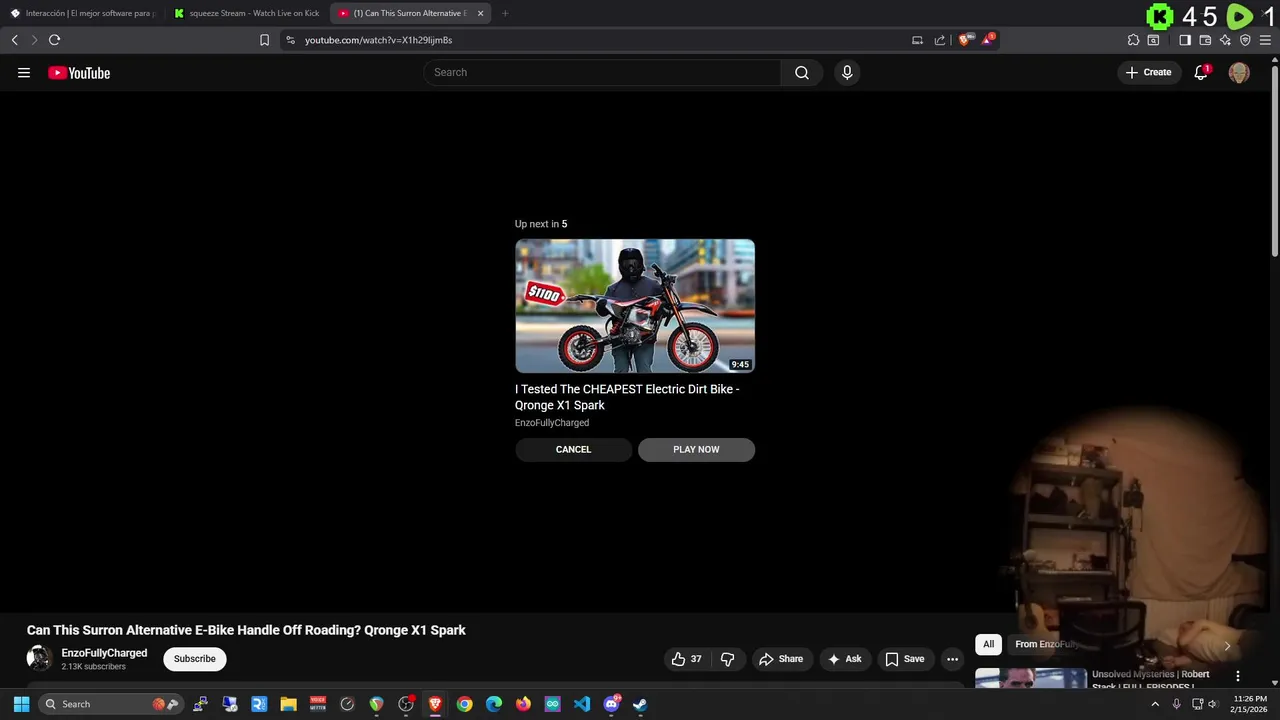Open the Brave Wallet icon
Image resolution: width=1280 pixels, height=720 pixels.
pos(1205,40)
